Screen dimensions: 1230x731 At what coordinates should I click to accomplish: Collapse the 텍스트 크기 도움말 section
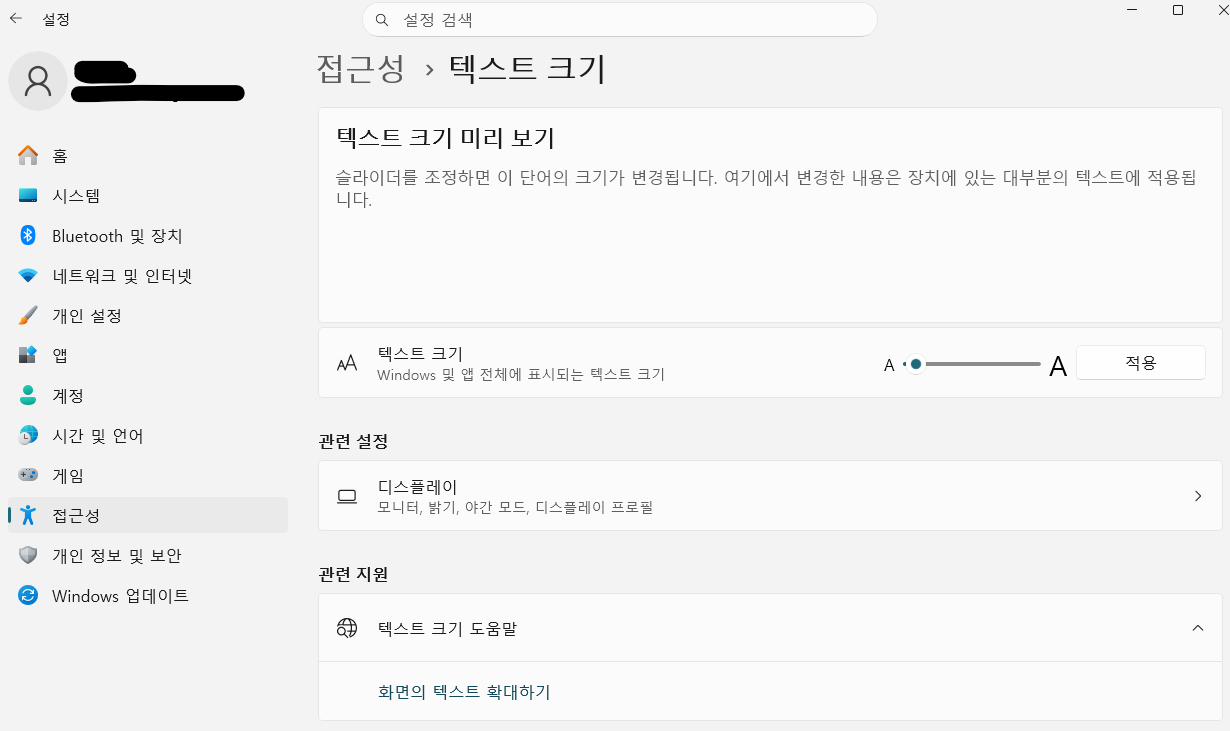pos(1198,628)
